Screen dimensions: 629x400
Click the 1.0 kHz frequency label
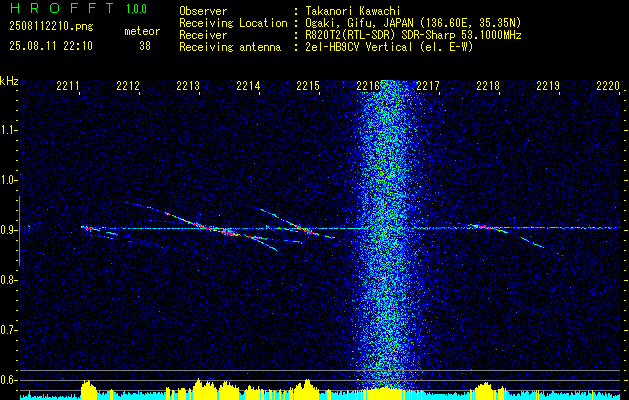click(9, 180)
